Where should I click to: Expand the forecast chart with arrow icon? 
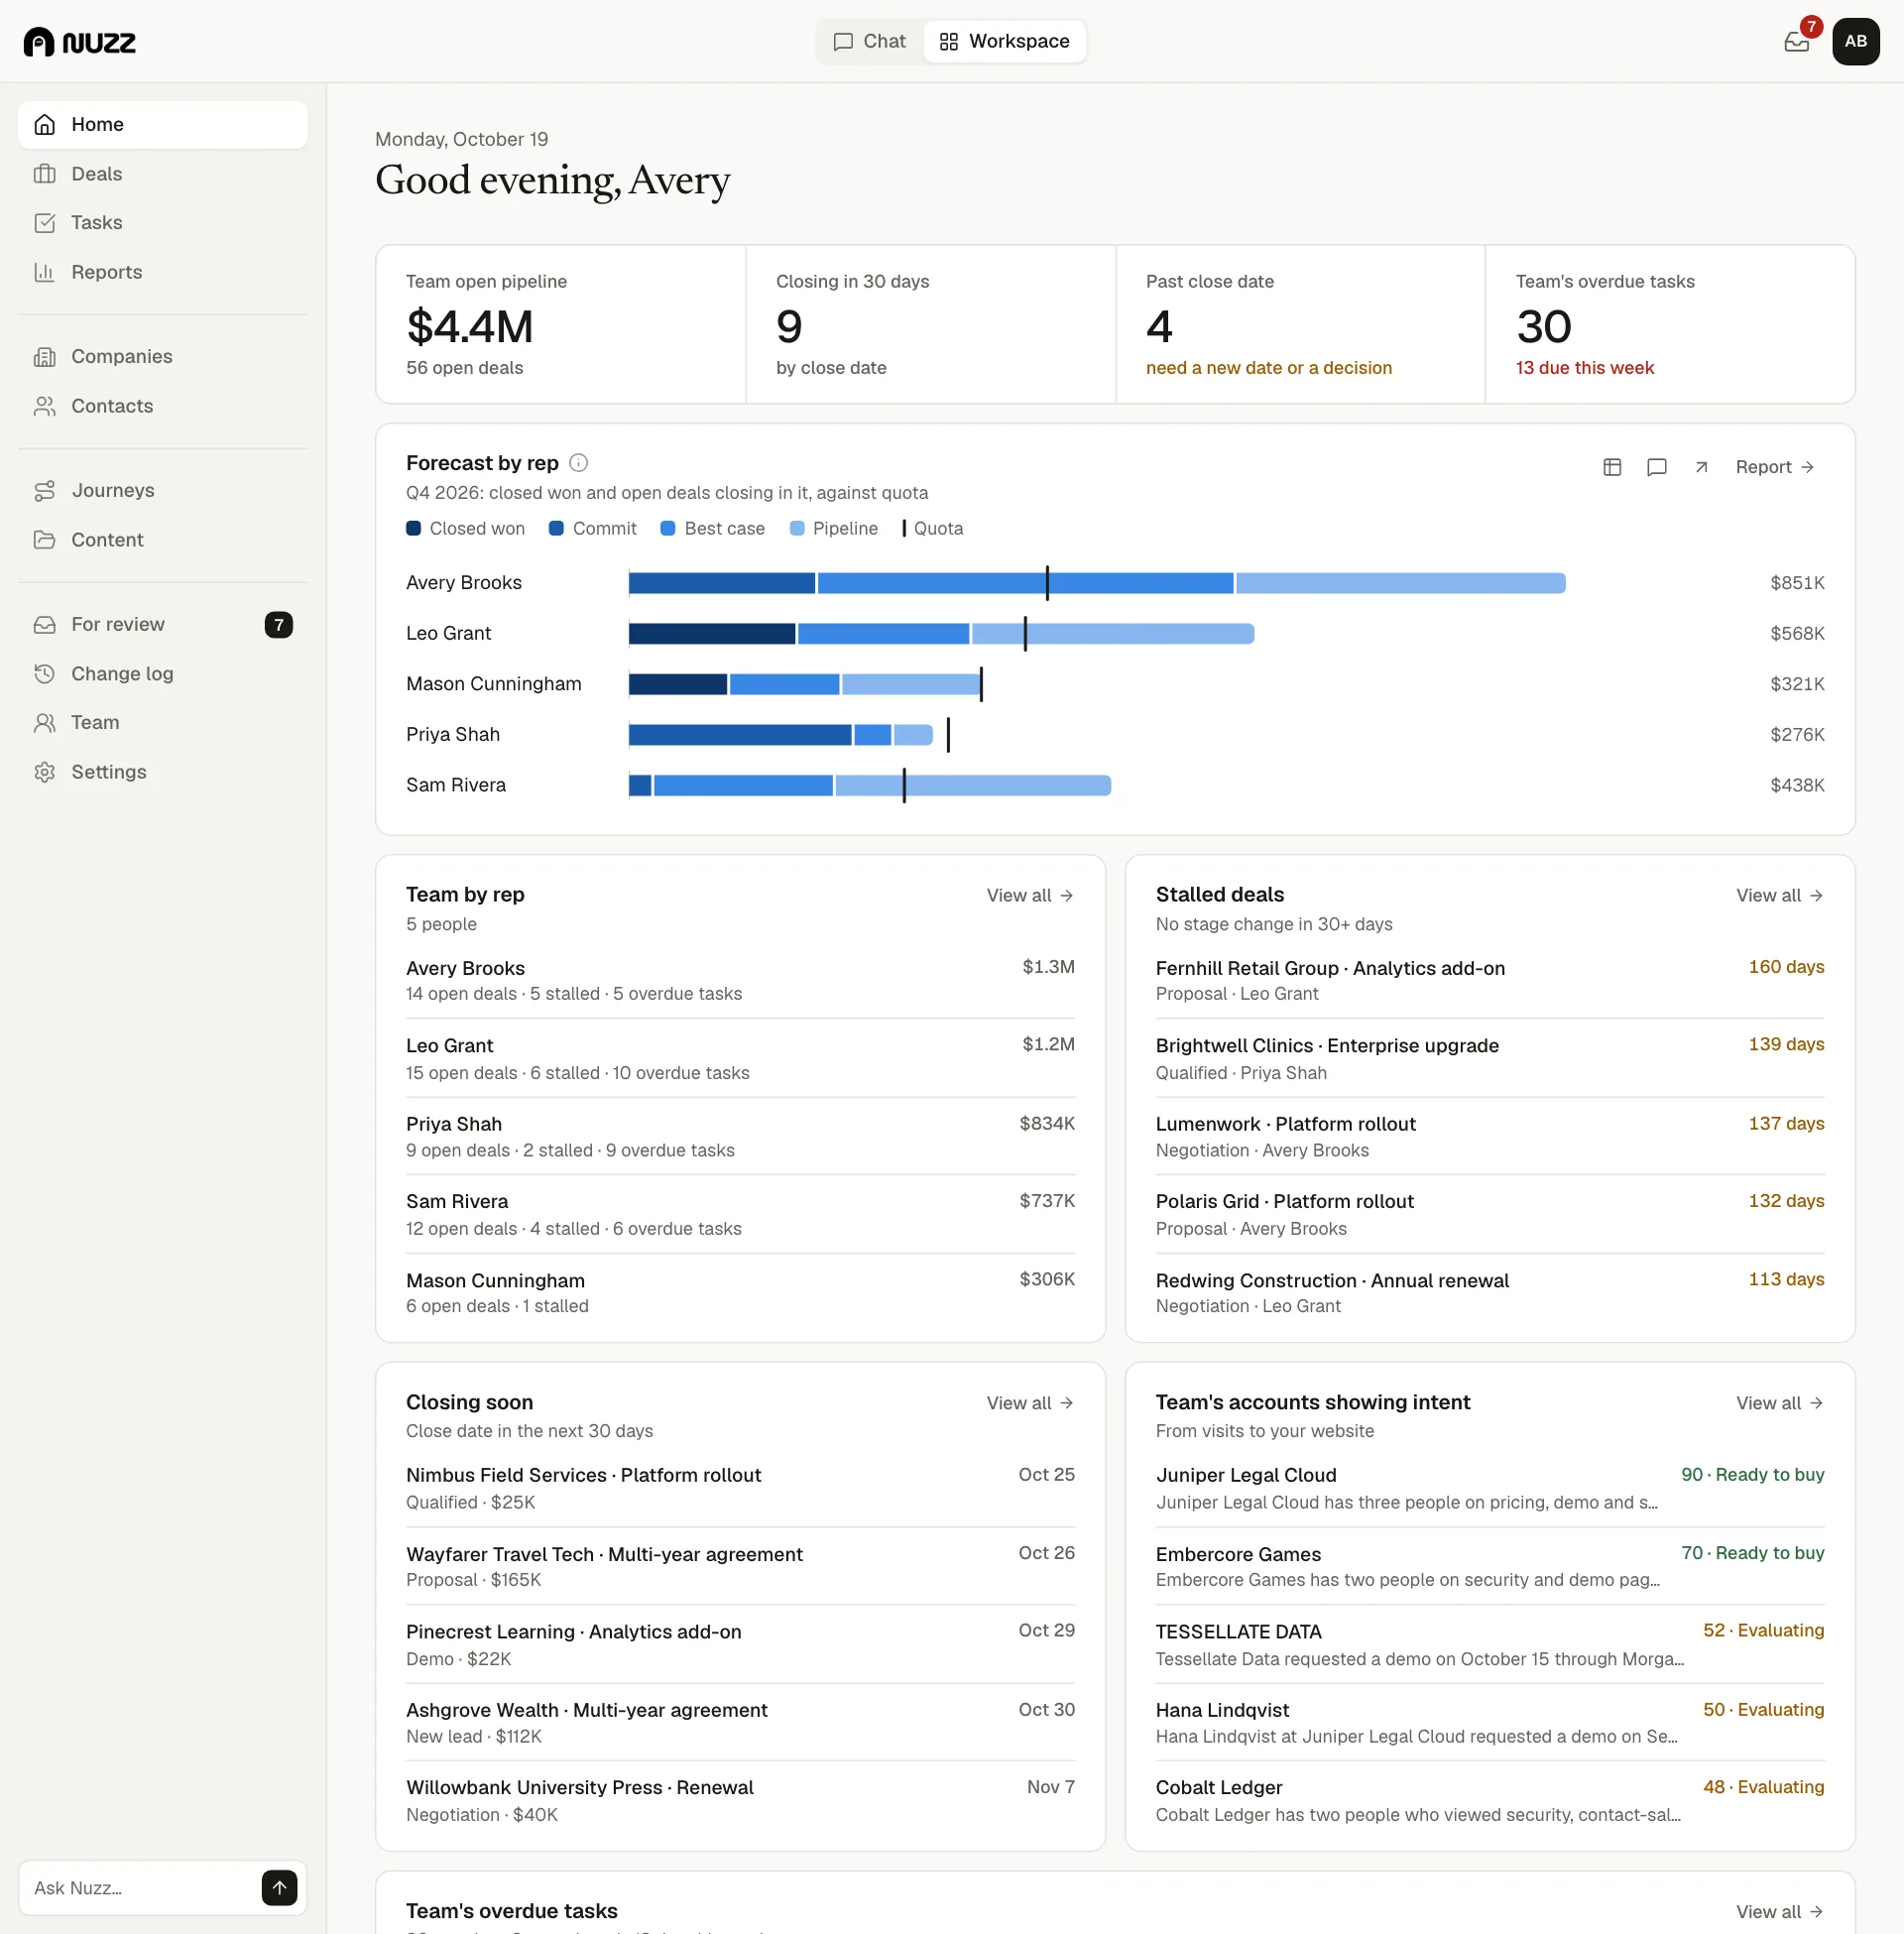pos(1701,467)
